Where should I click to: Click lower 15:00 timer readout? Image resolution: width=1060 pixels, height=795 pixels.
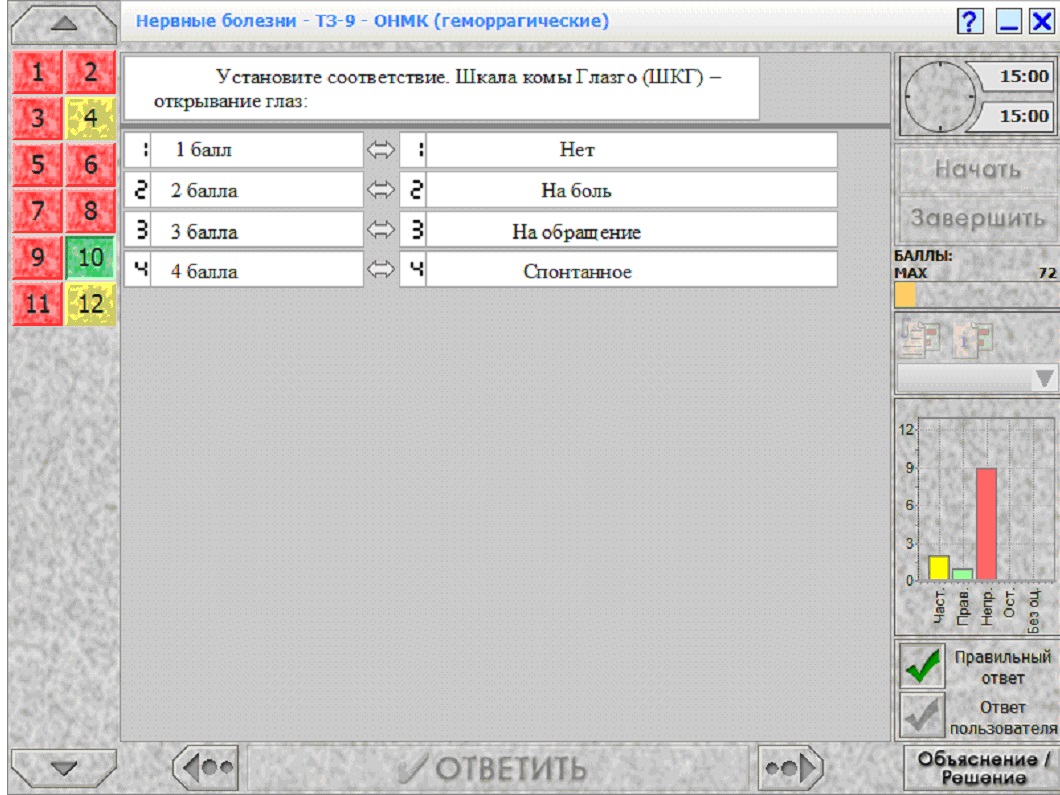pos(1017,116)
